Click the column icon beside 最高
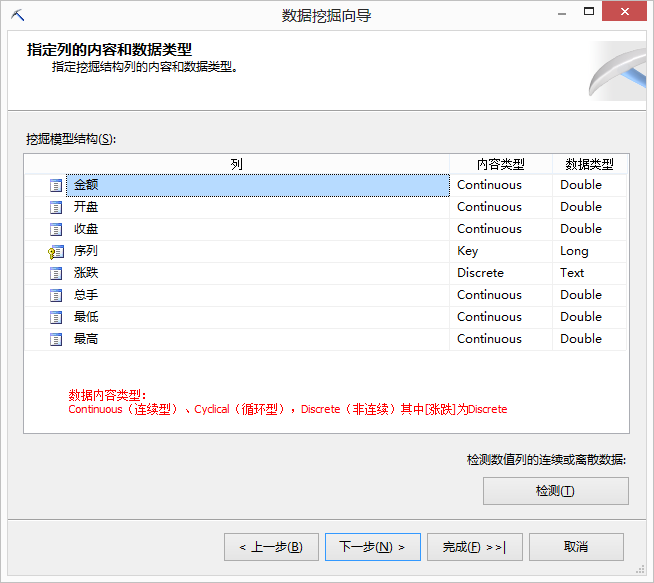Viewport: 654px width, 583px height. [56, 339]
